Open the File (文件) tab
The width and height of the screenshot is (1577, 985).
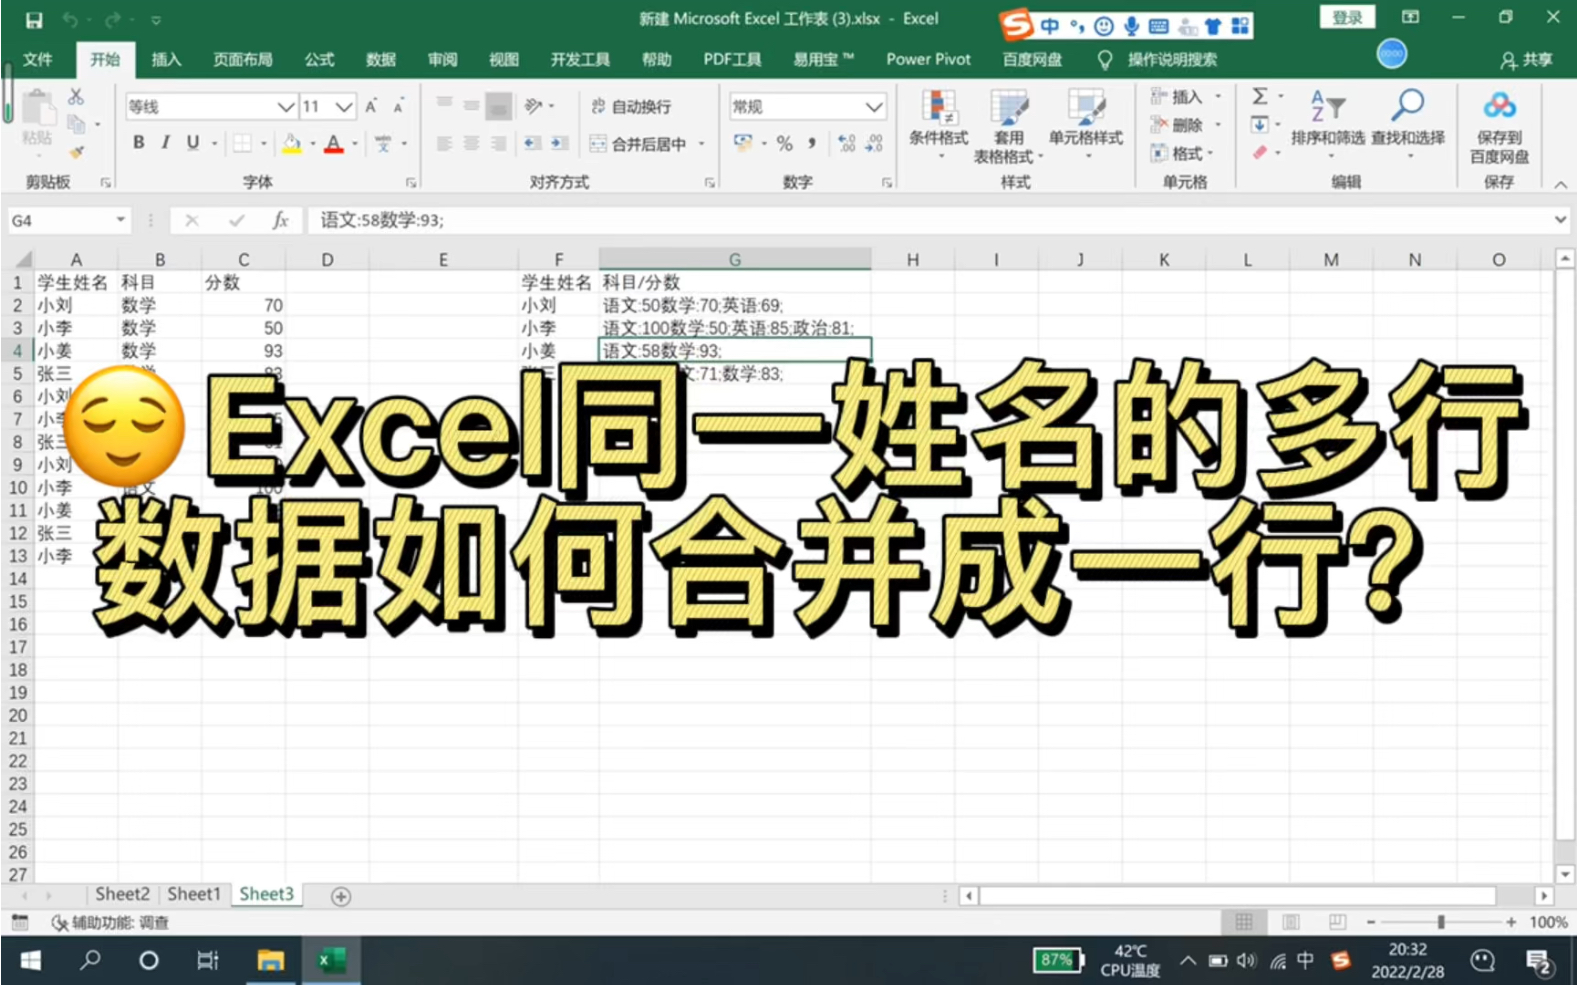click(x=38, y=59)
